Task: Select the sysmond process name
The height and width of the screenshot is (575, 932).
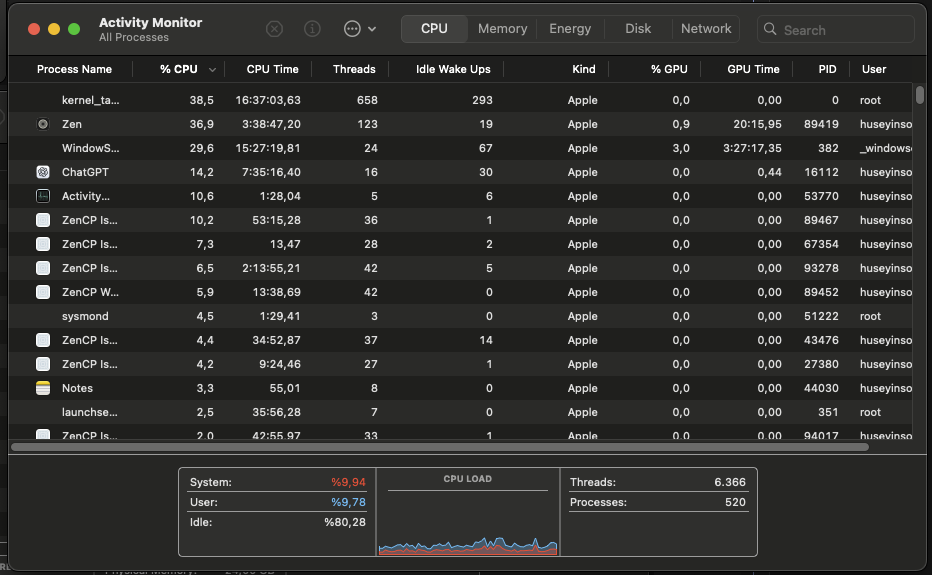Action: pos(85,316)
